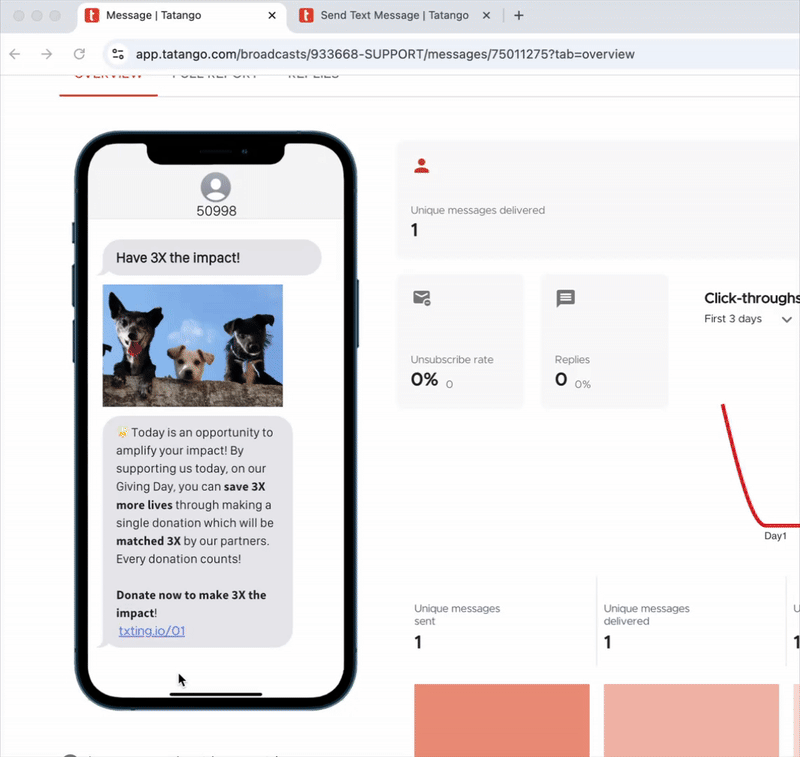
Task: Click the dark salmon Unique messages sent bar
Action: click(501, 720)
